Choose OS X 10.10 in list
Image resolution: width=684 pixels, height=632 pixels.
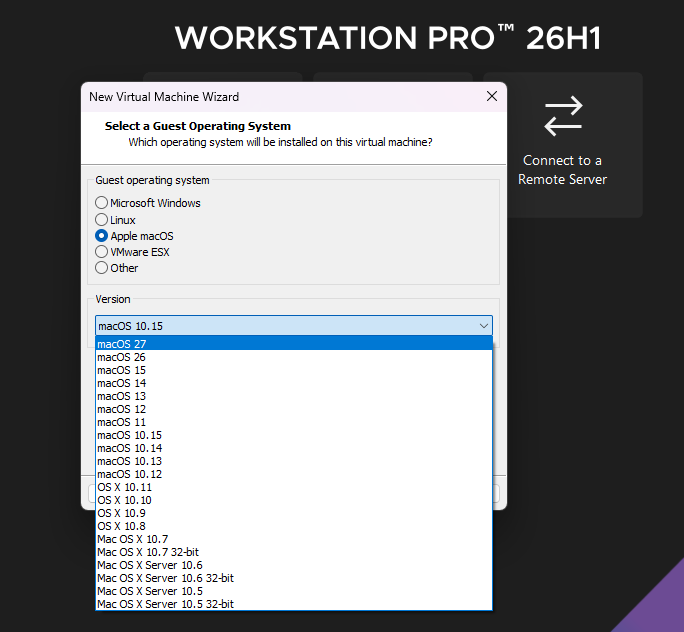coord(294,501)
